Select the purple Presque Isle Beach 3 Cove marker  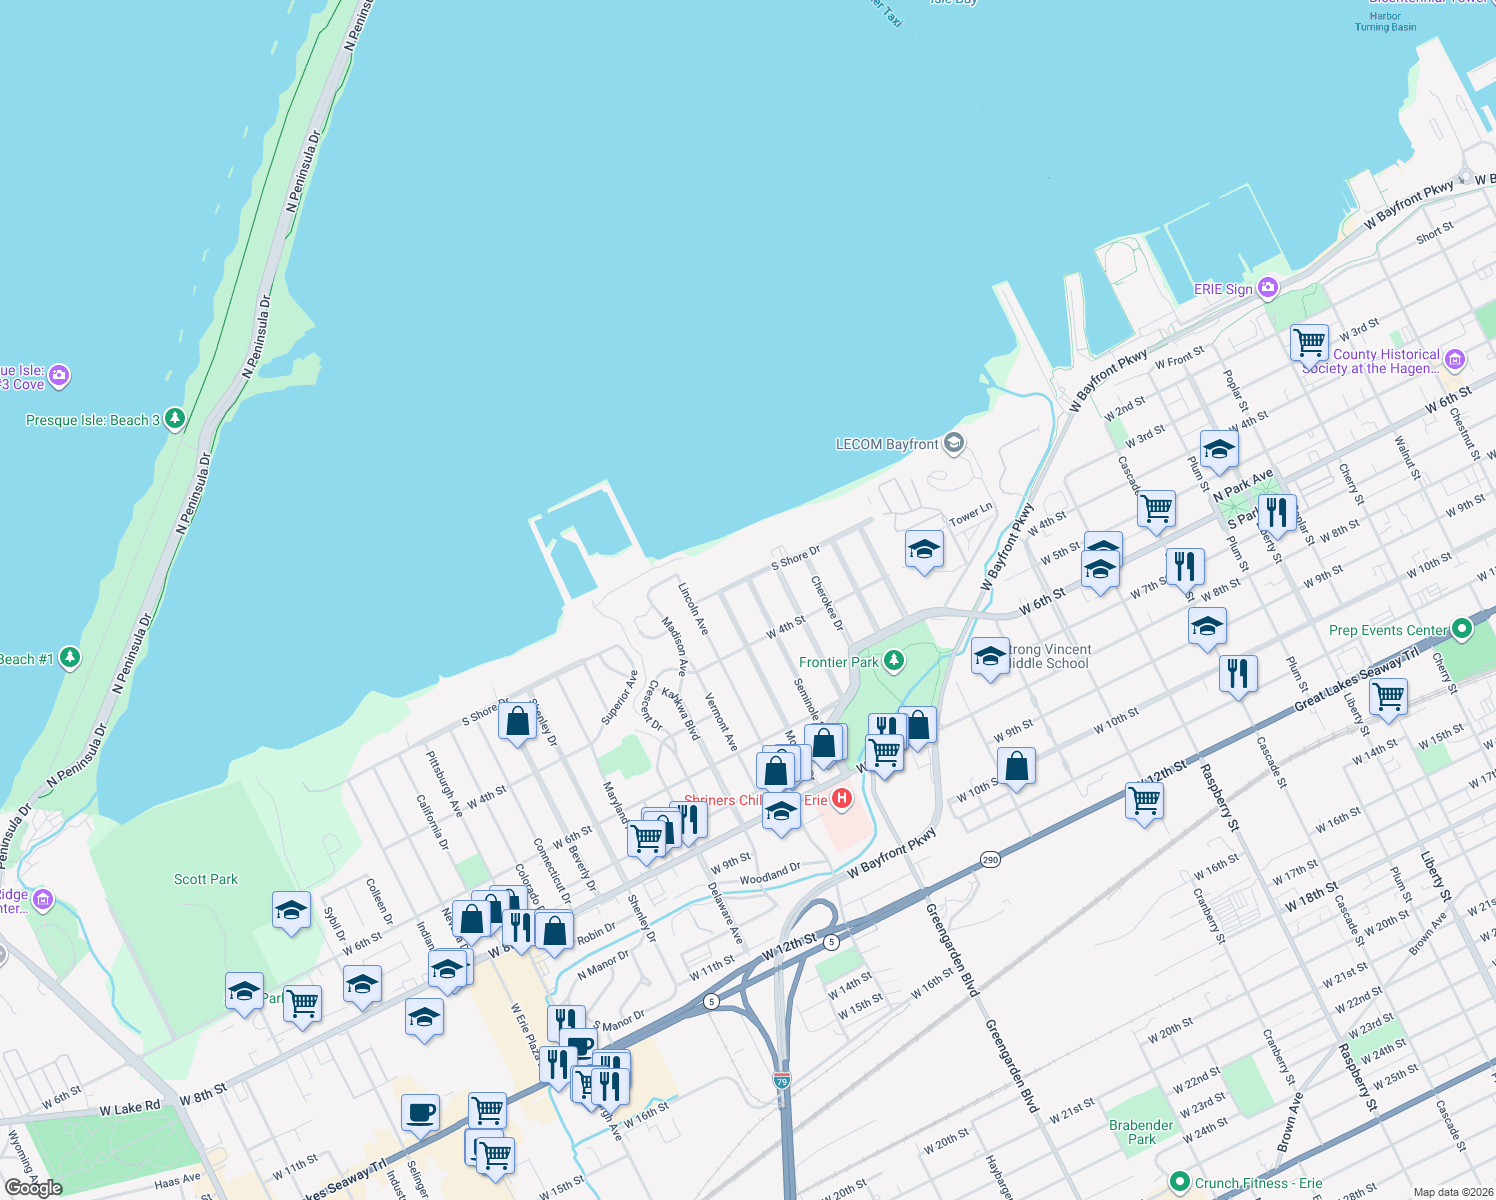click(x=57, y=375)
